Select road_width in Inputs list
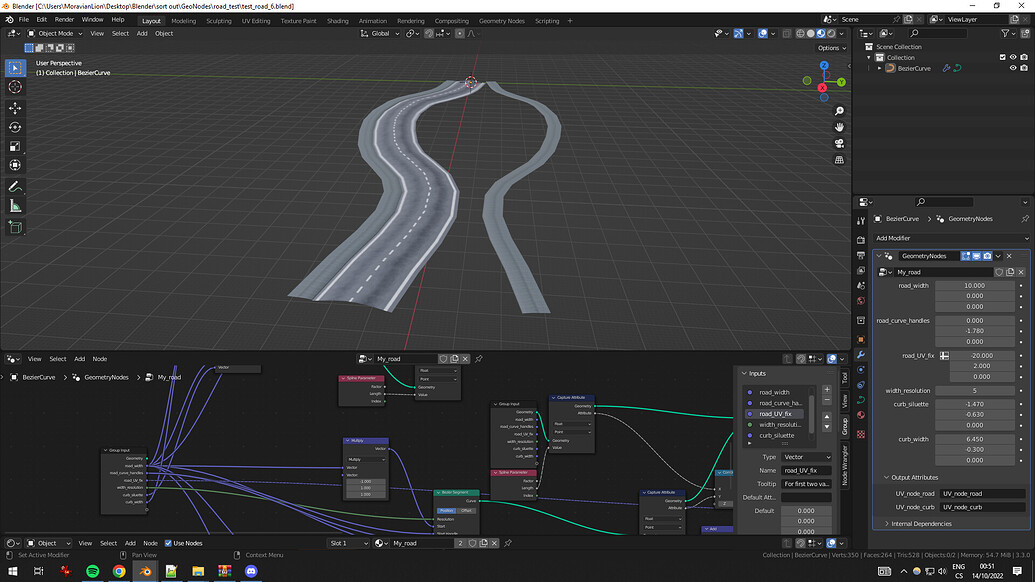1035x582 pixels. 774,392
